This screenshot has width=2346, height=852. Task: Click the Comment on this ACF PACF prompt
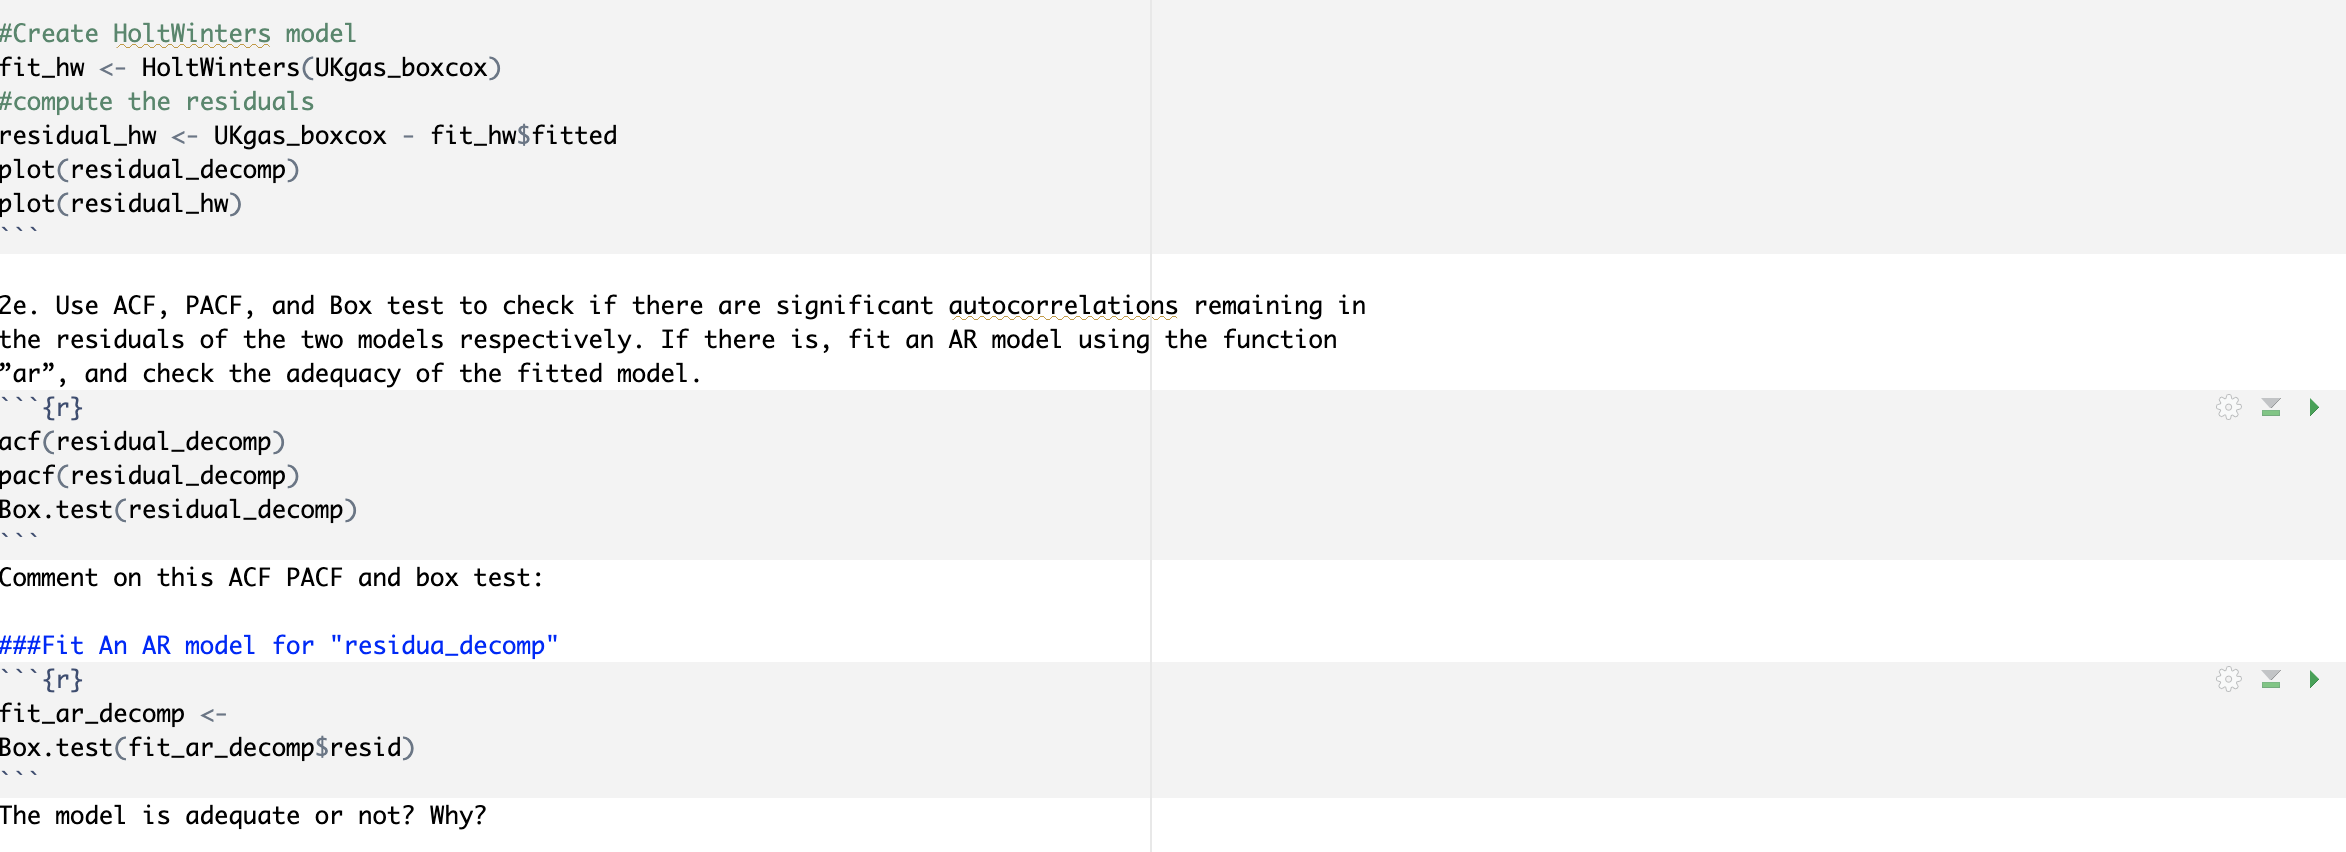(270, 577)
